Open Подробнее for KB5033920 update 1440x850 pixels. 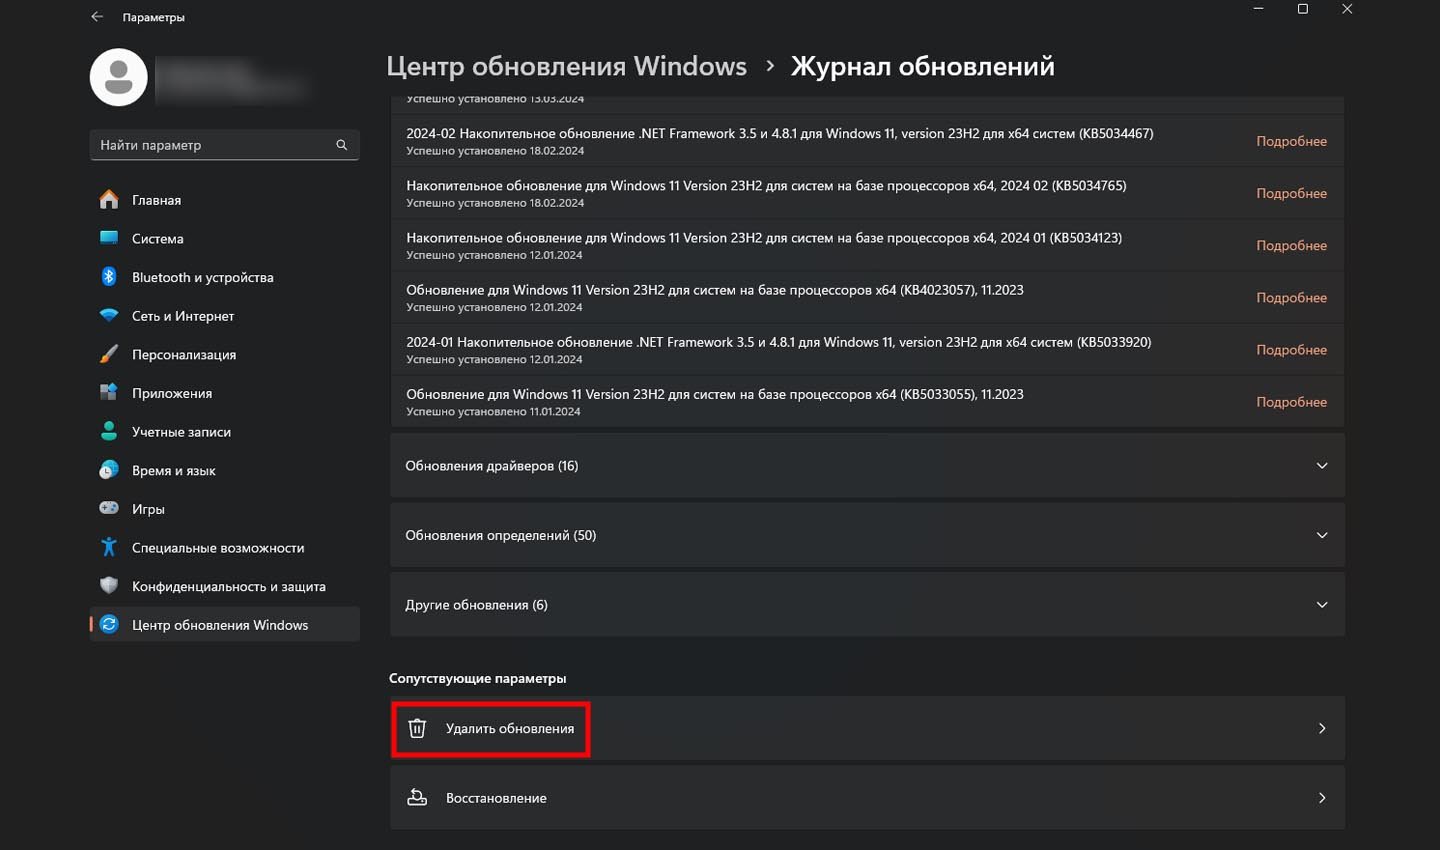(x=1291, y=349)
